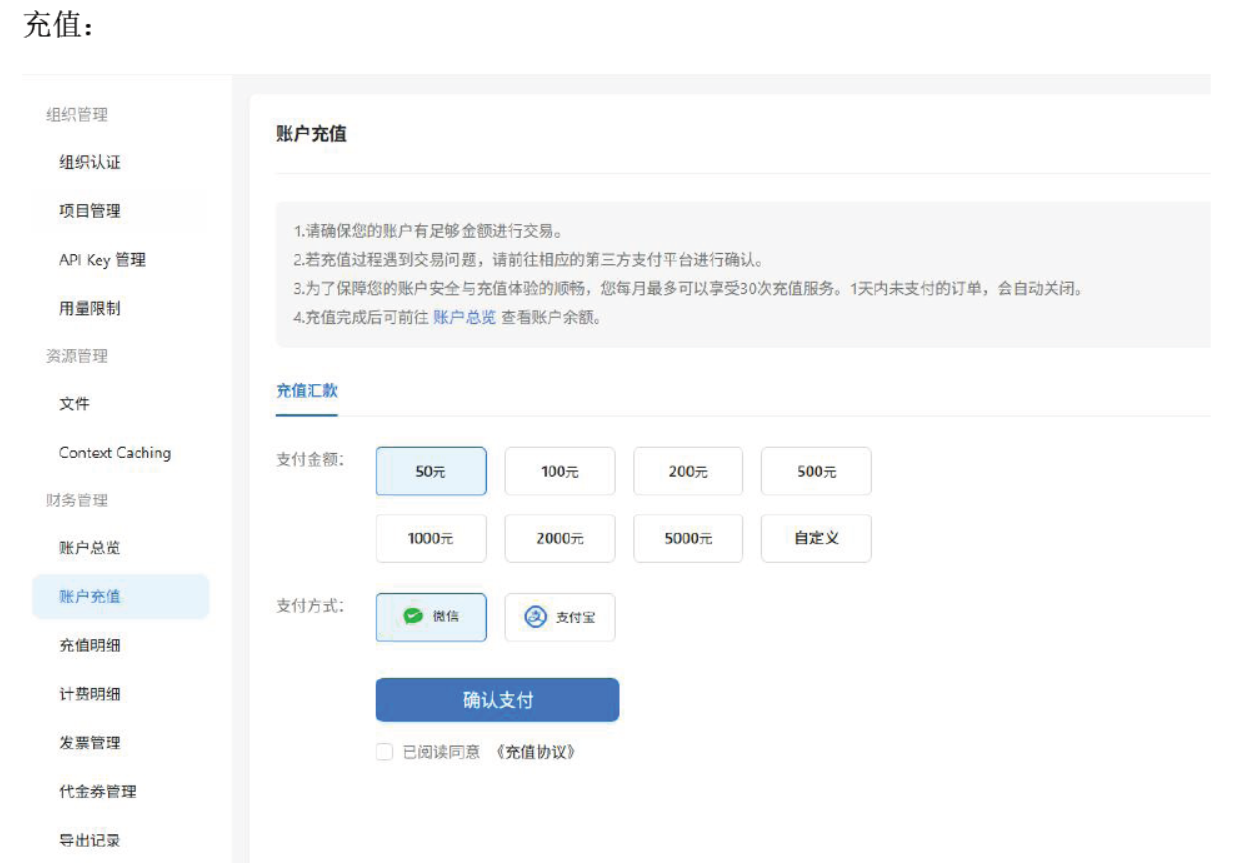This screenshot has width=1250, height=863.
Task: Choose the 200元 amount option
Action: click(x=688, y=471)
